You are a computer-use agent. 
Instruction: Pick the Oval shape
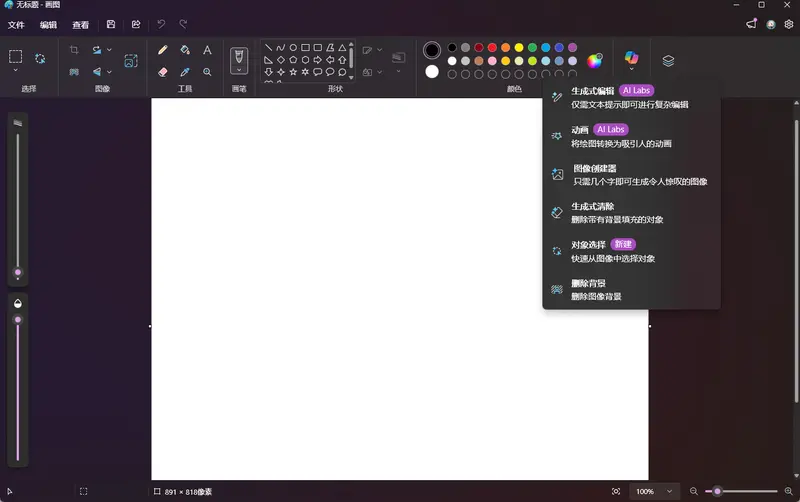[293, 47]
